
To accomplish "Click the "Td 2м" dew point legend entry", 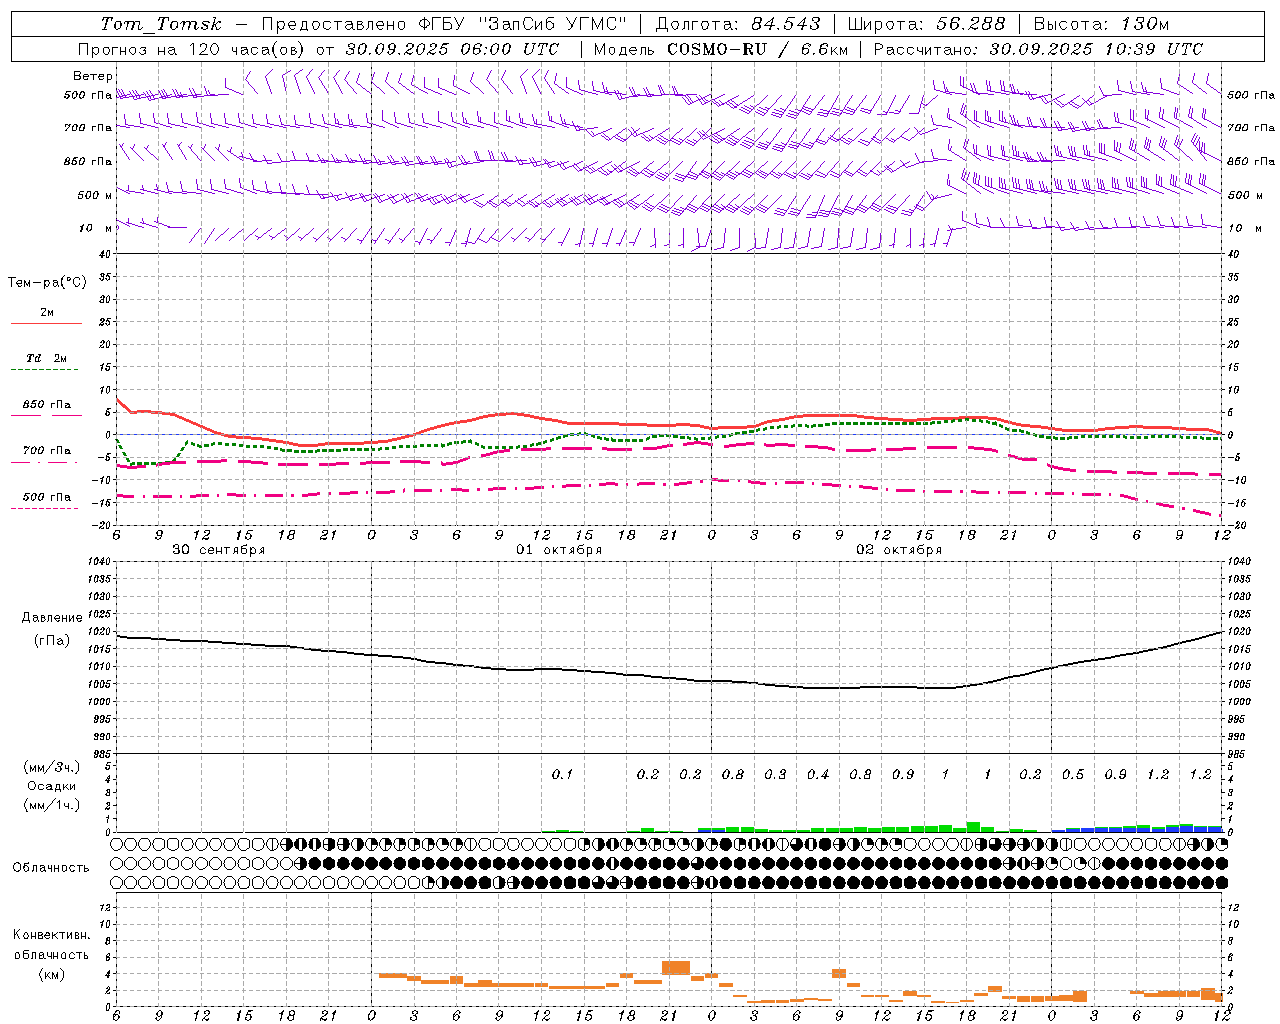I will click(46, 358).
